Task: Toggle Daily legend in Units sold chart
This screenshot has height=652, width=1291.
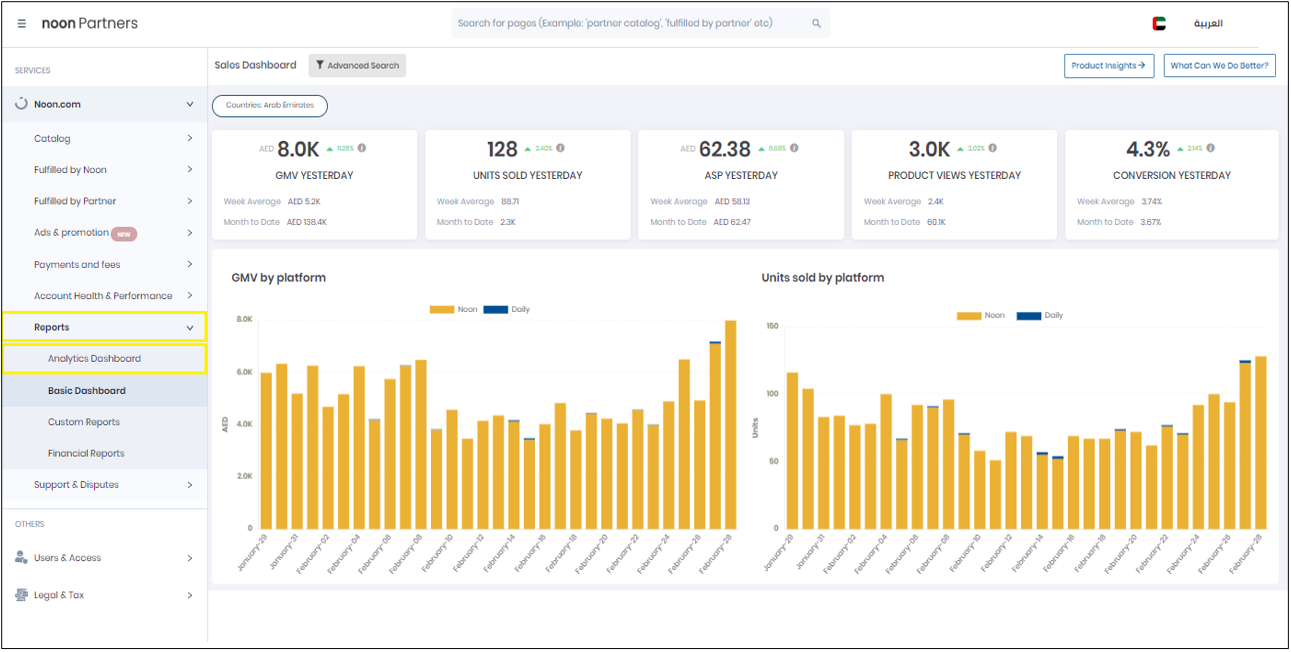Action: tap(1053, 316)
